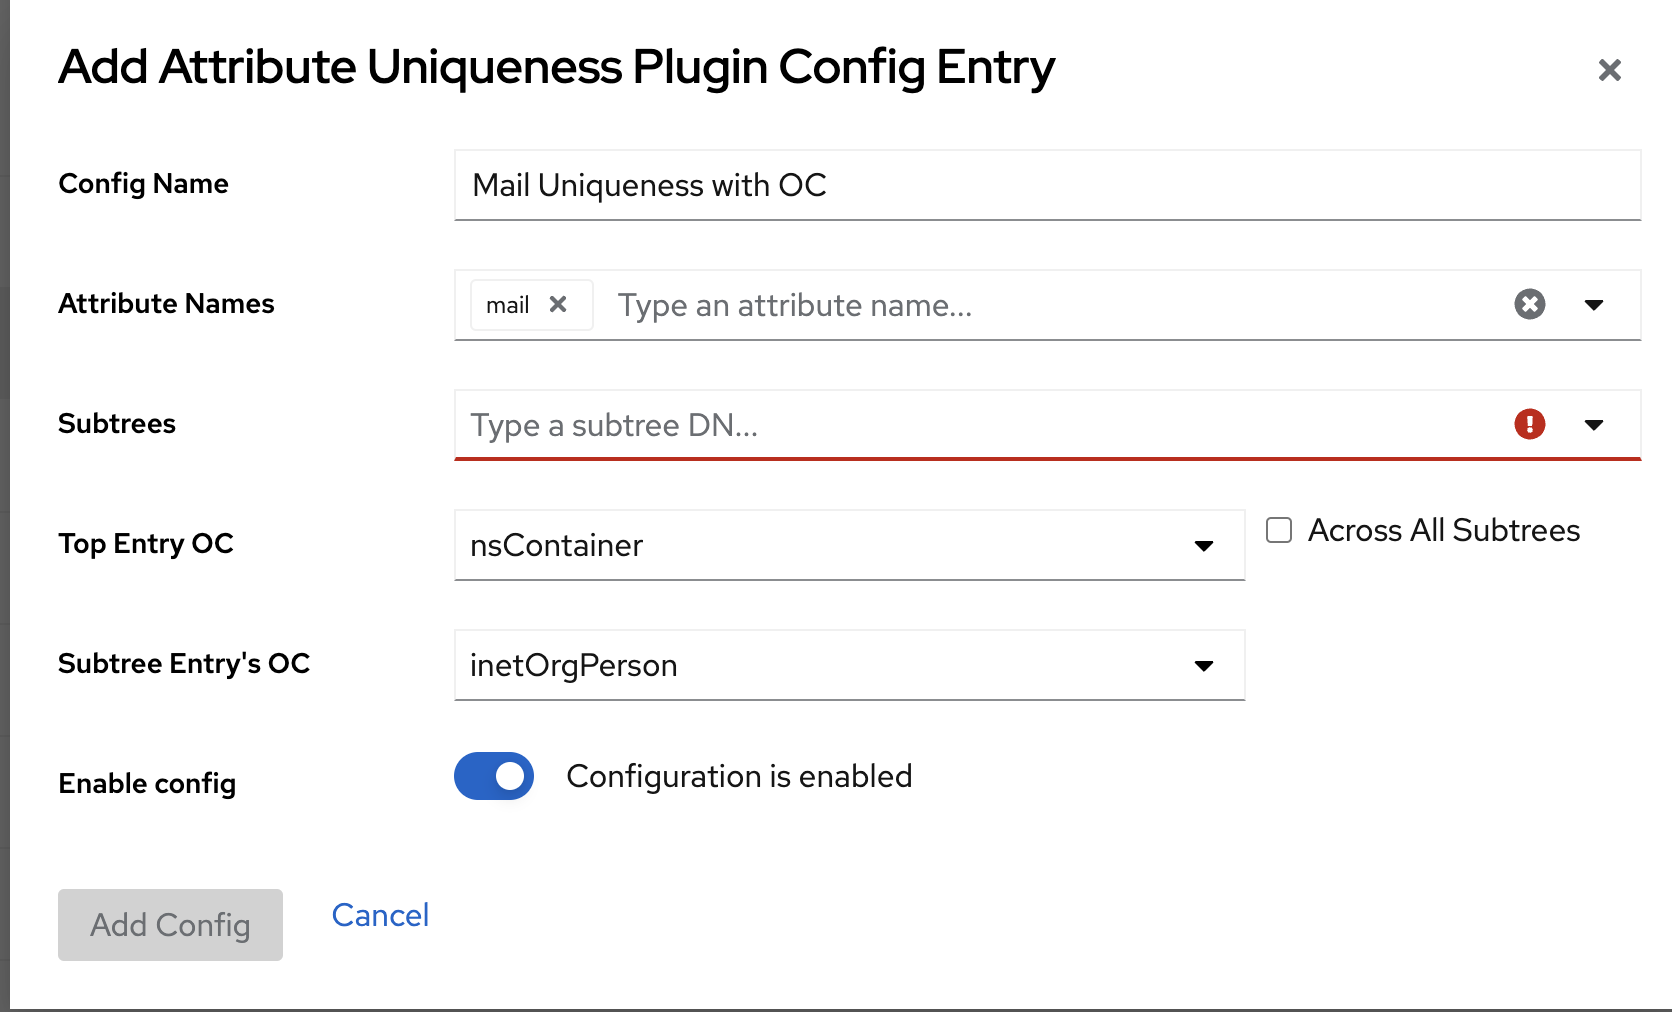The width and height of the screenshot is (1672, 1012).
Task: Click the nsContainer selected value
Action: coord(557,545)
